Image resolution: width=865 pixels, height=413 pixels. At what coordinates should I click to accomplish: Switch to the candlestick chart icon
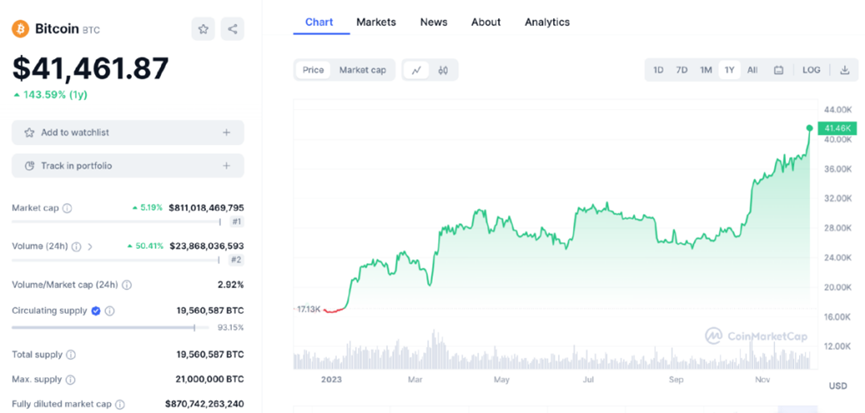442,70
